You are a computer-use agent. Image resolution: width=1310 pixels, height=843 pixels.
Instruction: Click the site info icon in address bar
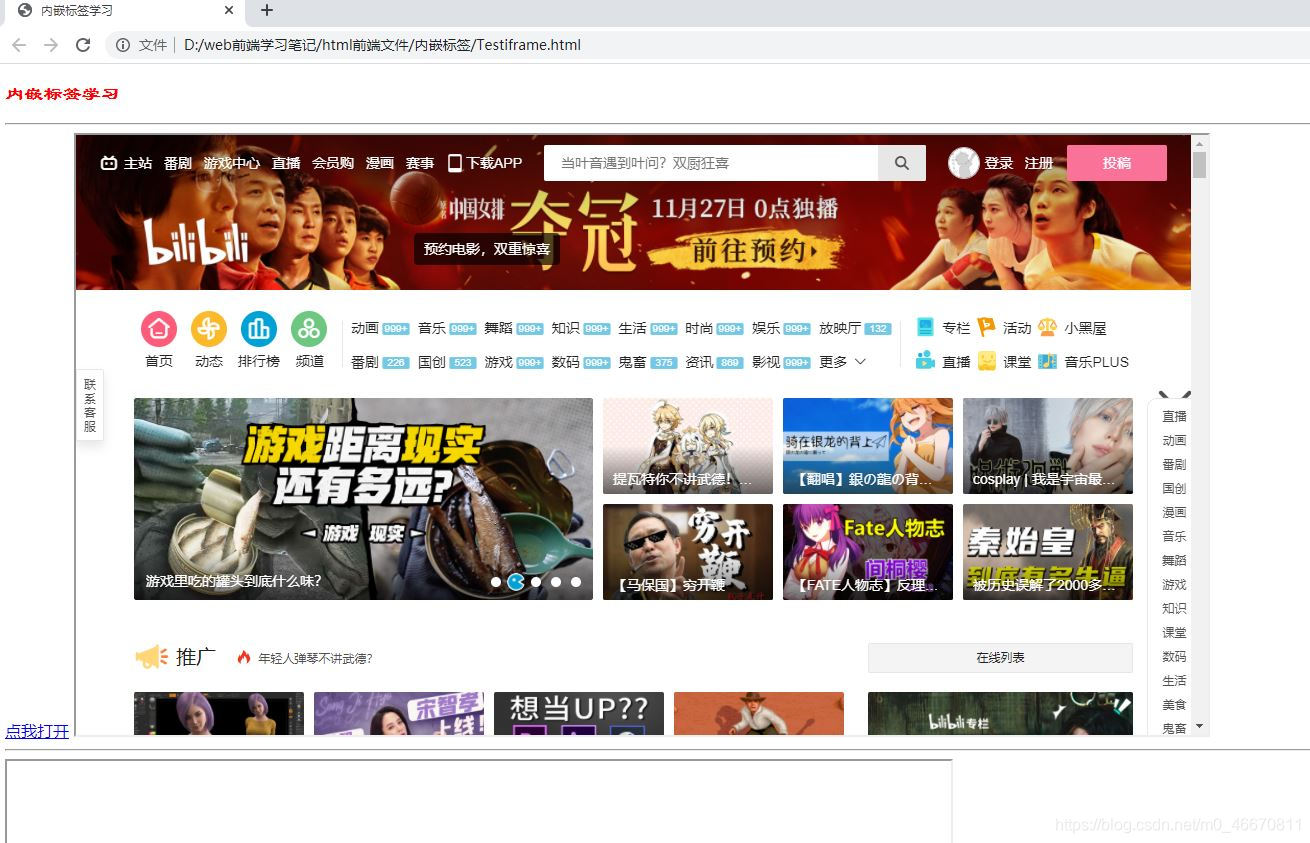[x=123, y=45]
